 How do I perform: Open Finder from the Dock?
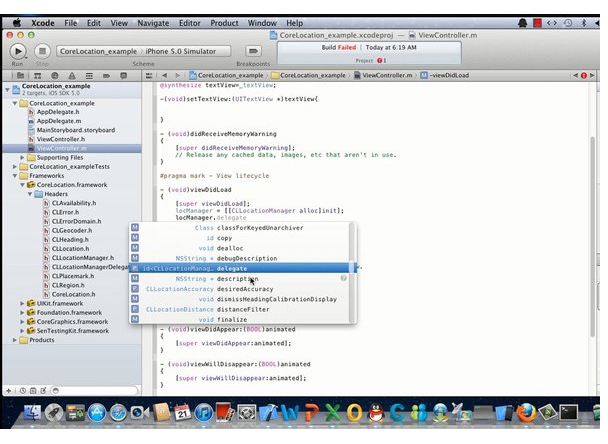(33, 413)
